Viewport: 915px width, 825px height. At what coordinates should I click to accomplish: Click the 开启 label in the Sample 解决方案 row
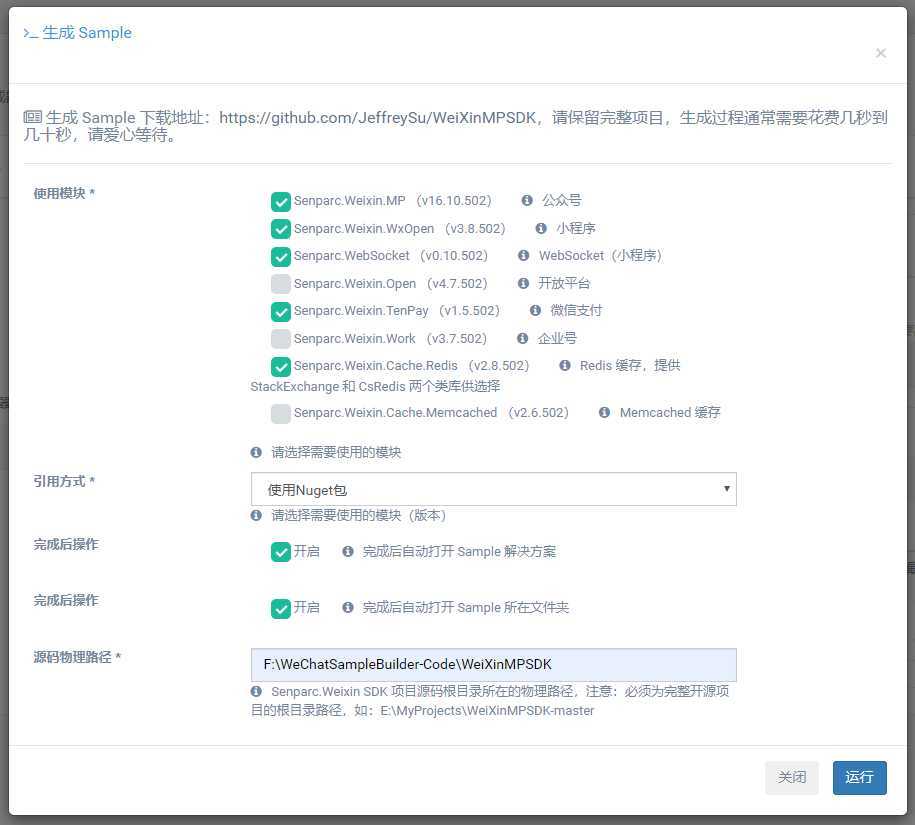[306, 551]
